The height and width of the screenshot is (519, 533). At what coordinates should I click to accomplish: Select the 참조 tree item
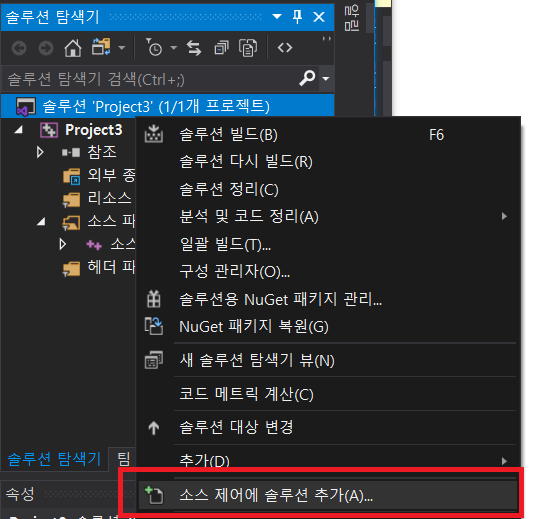[102, 152]
